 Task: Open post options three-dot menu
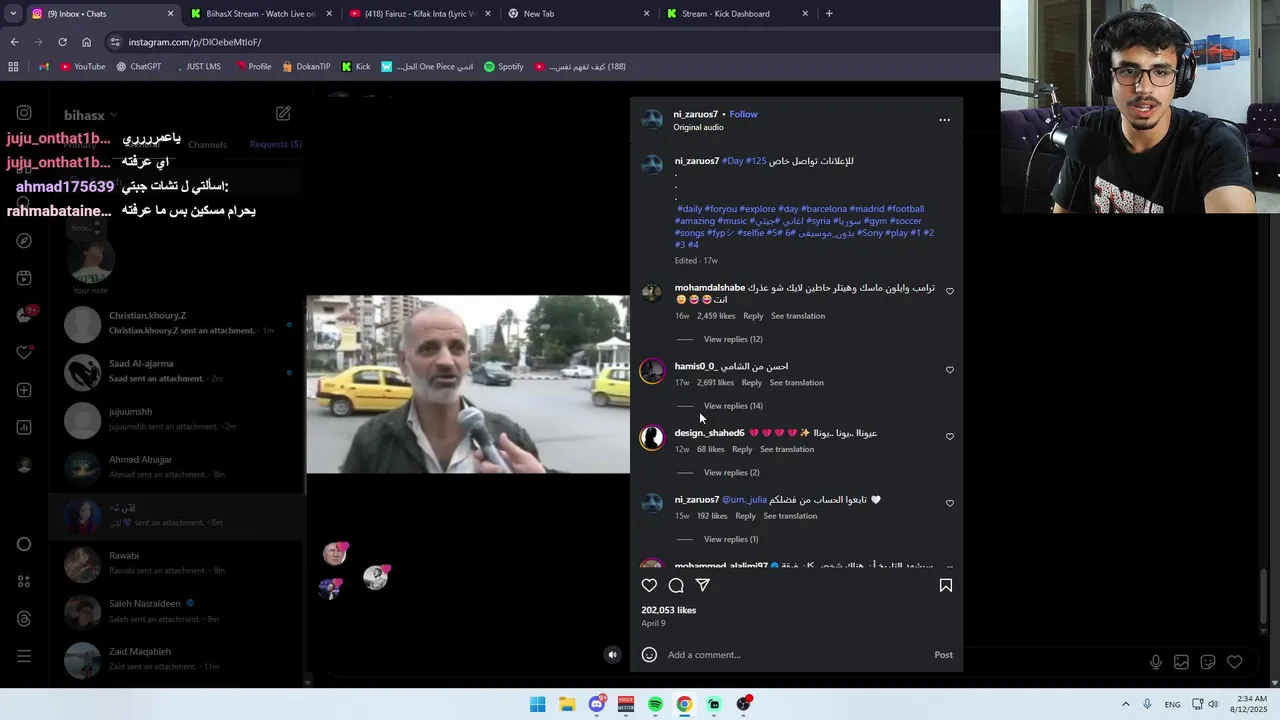pyautogui.click(x=944, y=120)
